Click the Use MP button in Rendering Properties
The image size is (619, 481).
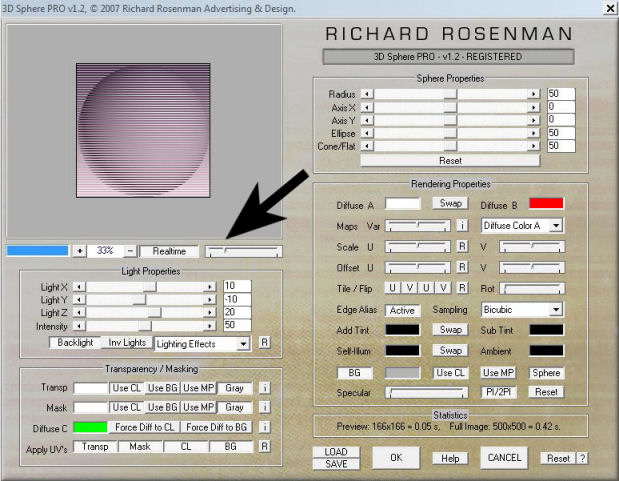499,372
